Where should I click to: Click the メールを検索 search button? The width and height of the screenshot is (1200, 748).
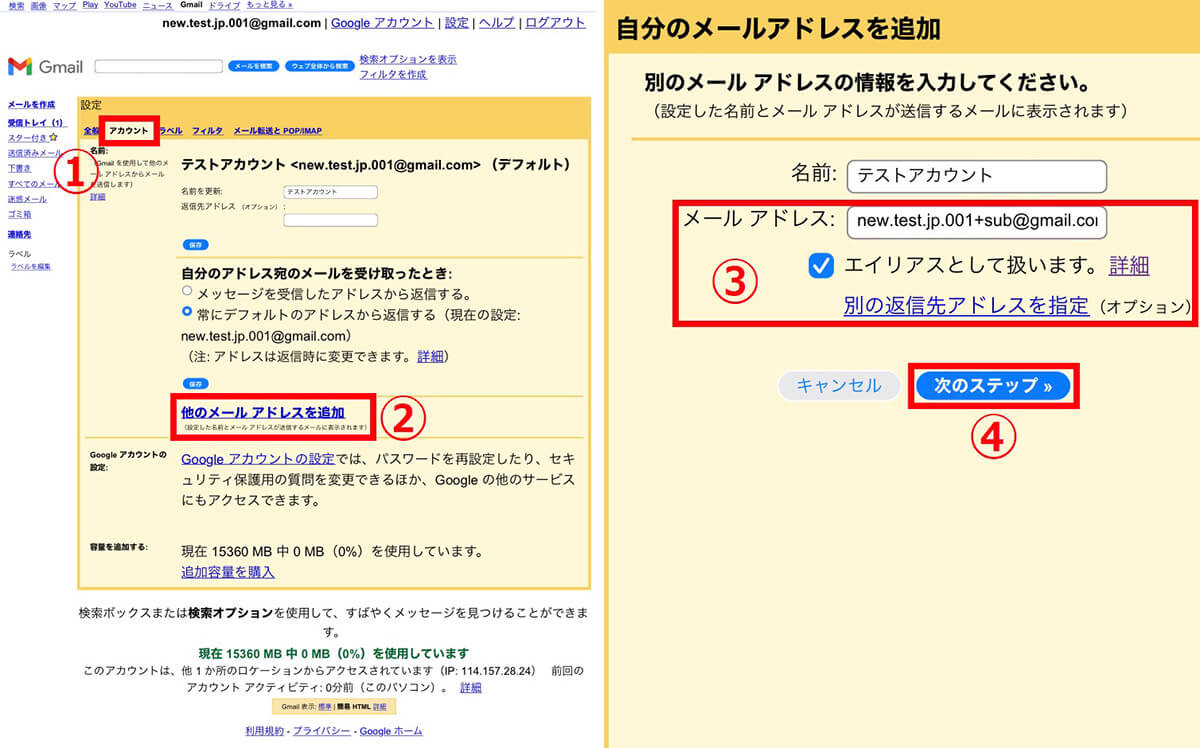coord(253,66)
